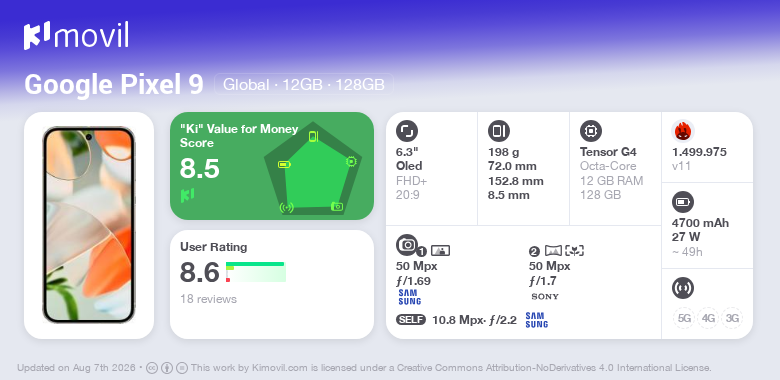Click the Ki value score pentagon chart

(313, 168)
